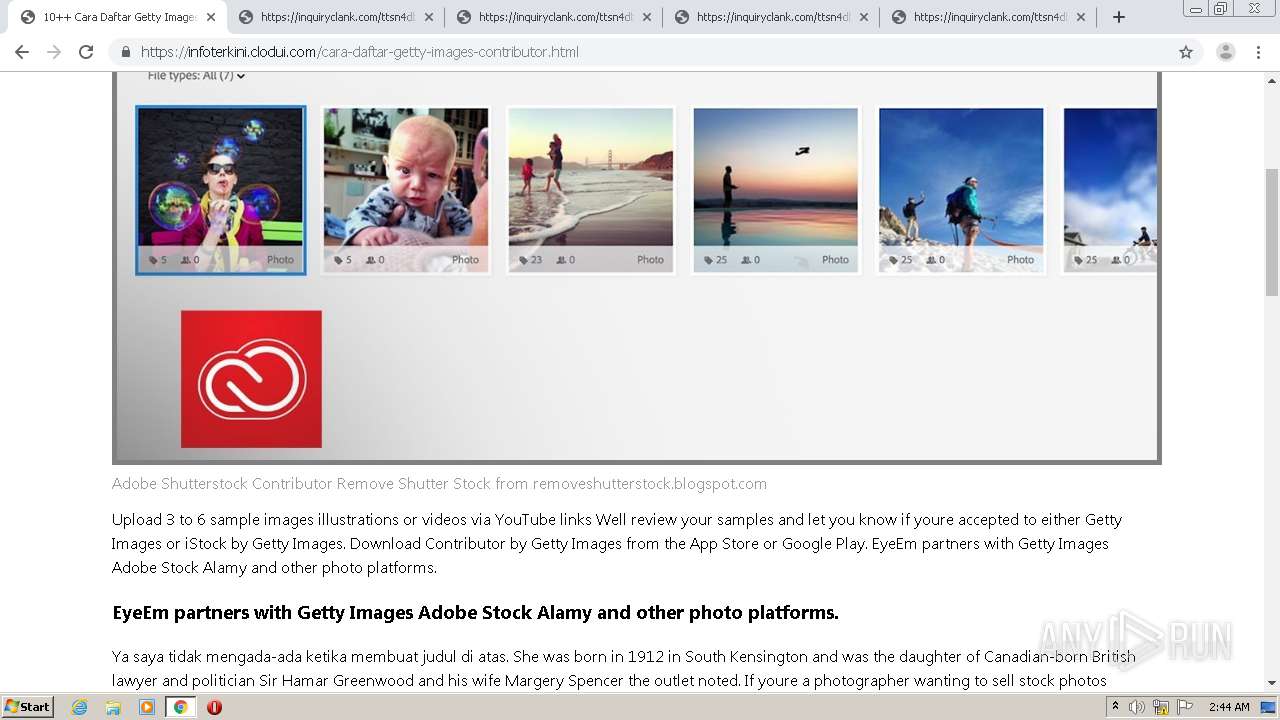
Task: Click the EyeEm partners with Getty Images heading
Action: click(x=475, y=613)
